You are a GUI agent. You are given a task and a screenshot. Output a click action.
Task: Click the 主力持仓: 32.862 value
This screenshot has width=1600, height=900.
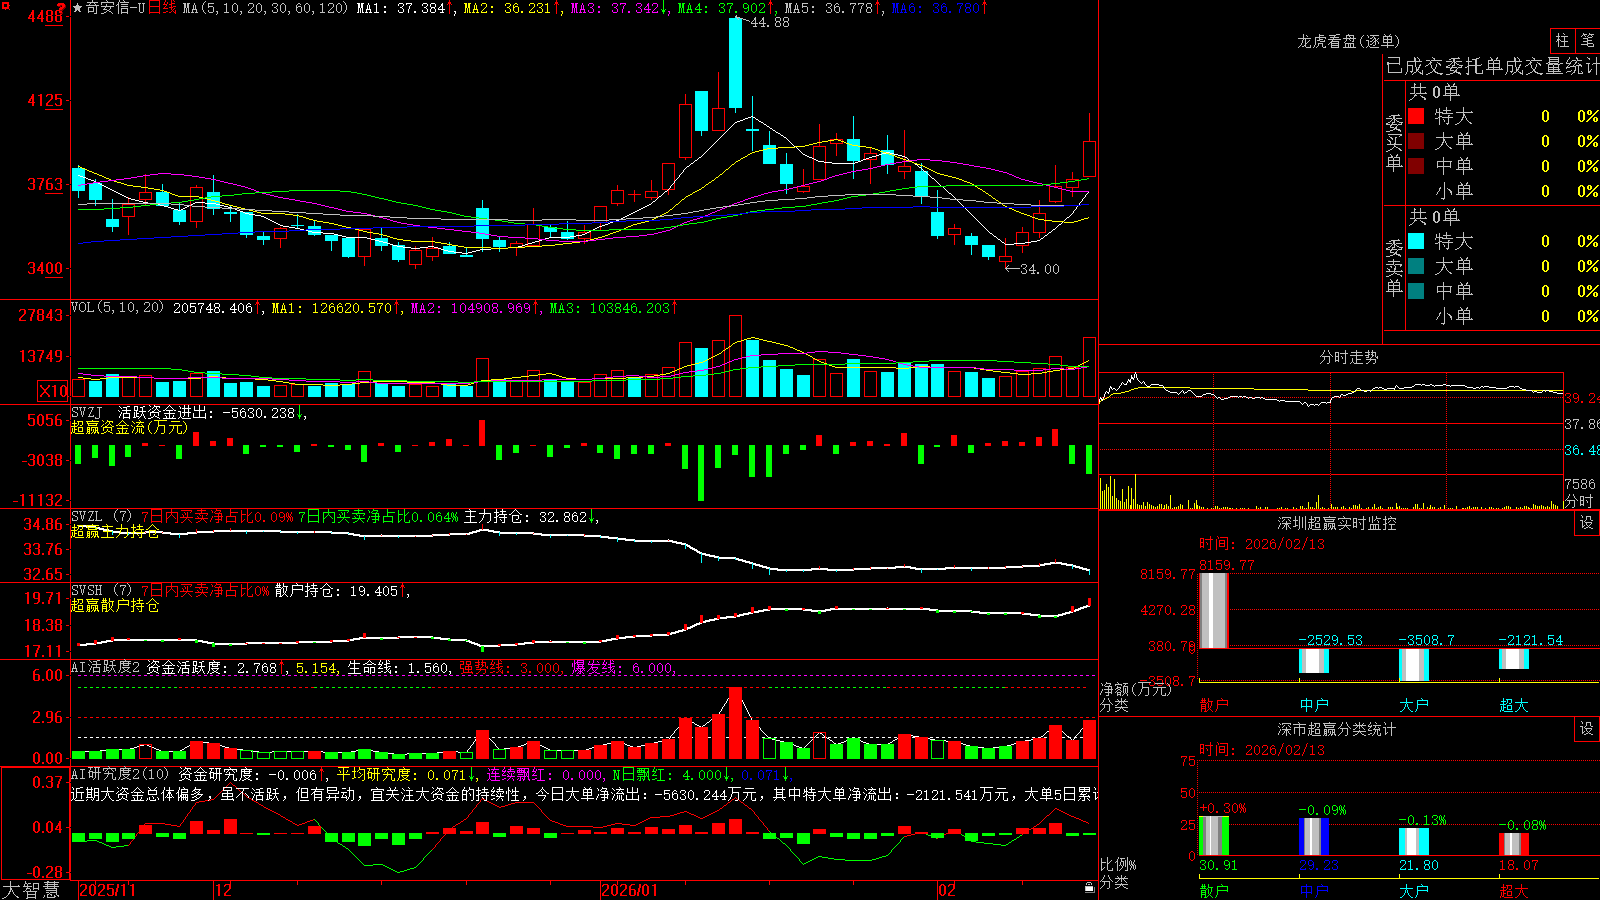tap(531, 517)
